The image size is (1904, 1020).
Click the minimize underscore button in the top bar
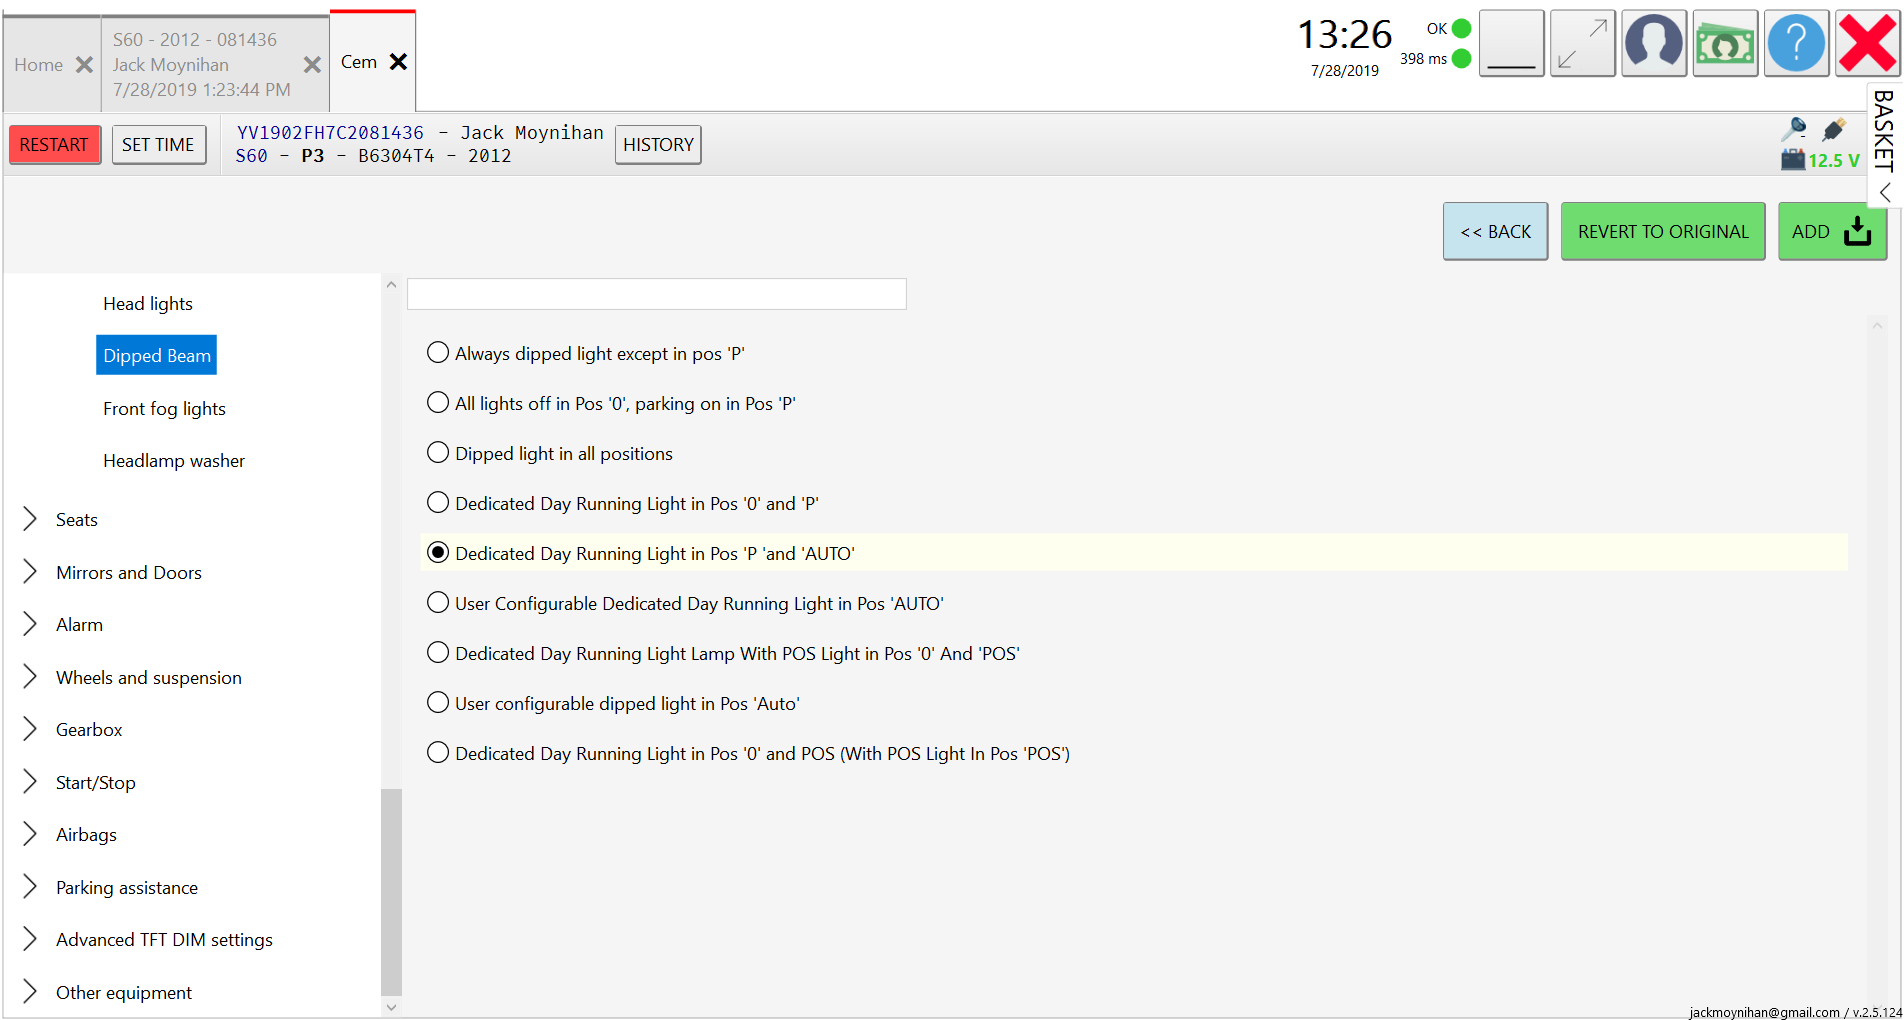point(1511,43)
